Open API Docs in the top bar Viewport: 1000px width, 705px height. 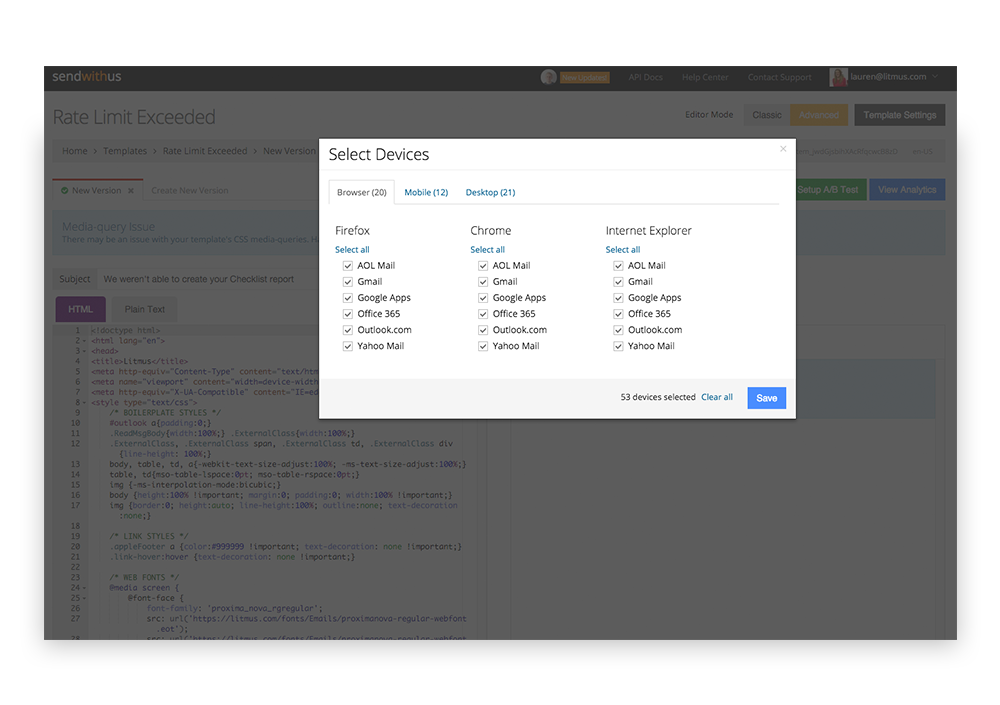click(x=645, y=77)
